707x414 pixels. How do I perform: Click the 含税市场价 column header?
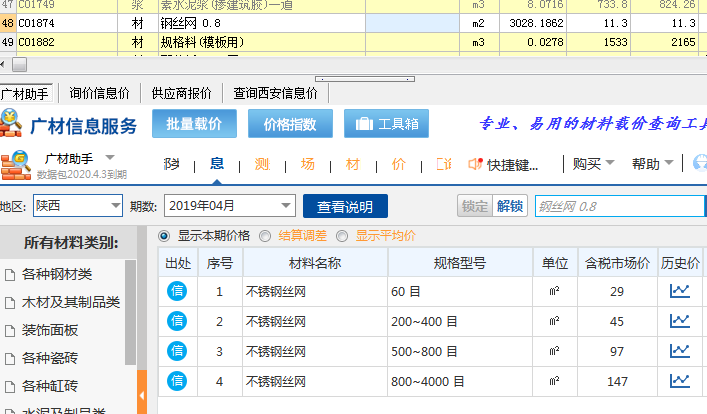click(617, 262)
